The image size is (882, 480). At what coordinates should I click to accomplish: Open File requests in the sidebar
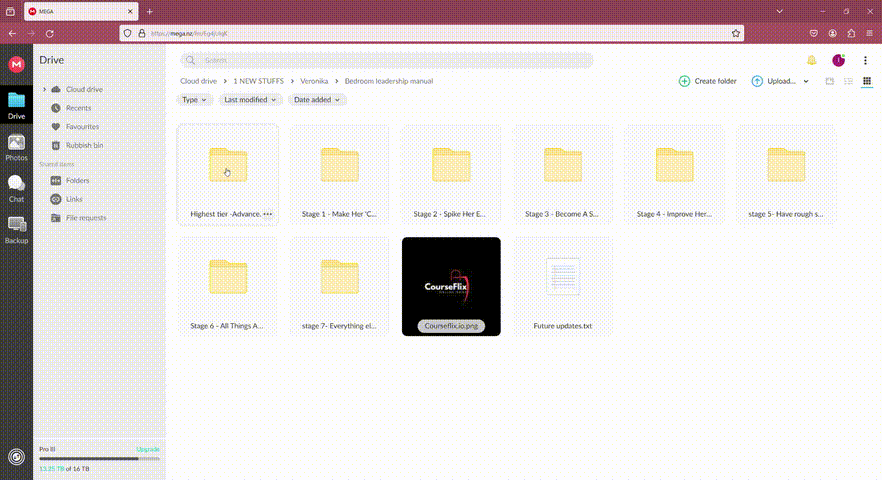pos(86,218)
